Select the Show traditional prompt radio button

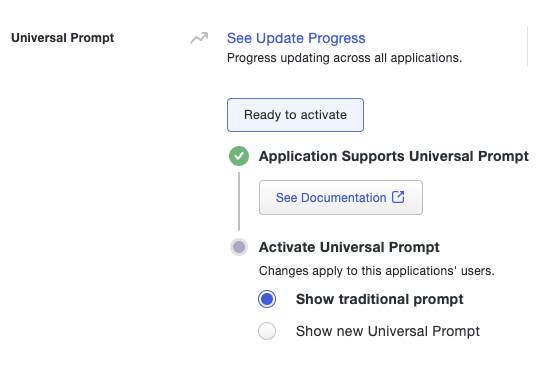point(267,299)
